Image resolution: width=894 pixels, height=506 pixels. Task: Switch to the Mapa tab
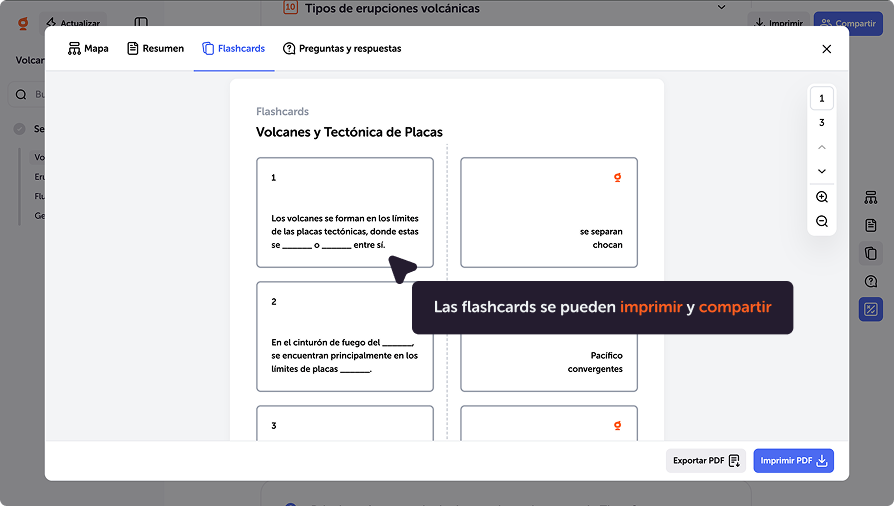point(88,48)
